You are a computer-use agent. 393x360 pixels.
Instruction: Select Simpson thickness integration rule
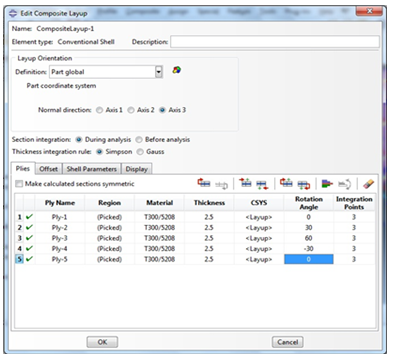coord(99,152)
